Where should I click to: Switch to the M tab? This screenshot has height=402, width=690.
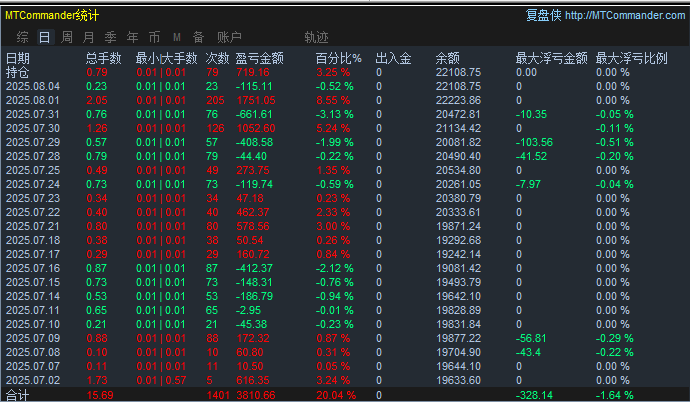point(177,37)
